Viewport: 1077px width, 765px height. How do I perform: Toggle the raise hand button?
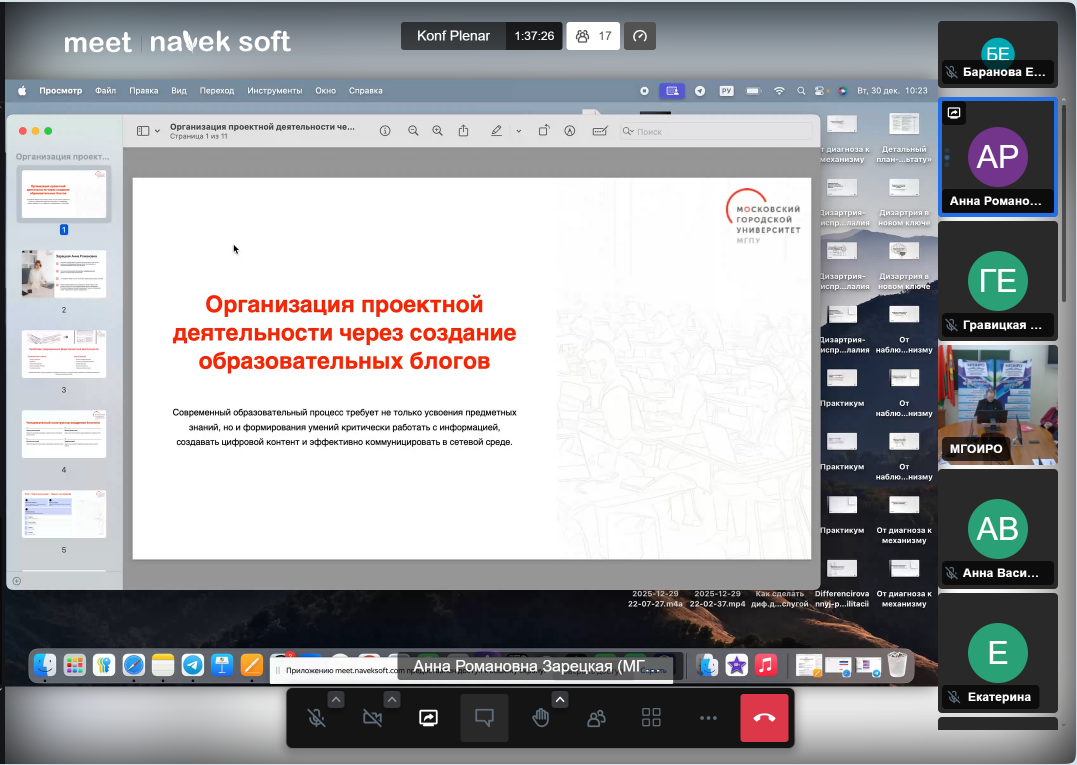coord(541,718)
